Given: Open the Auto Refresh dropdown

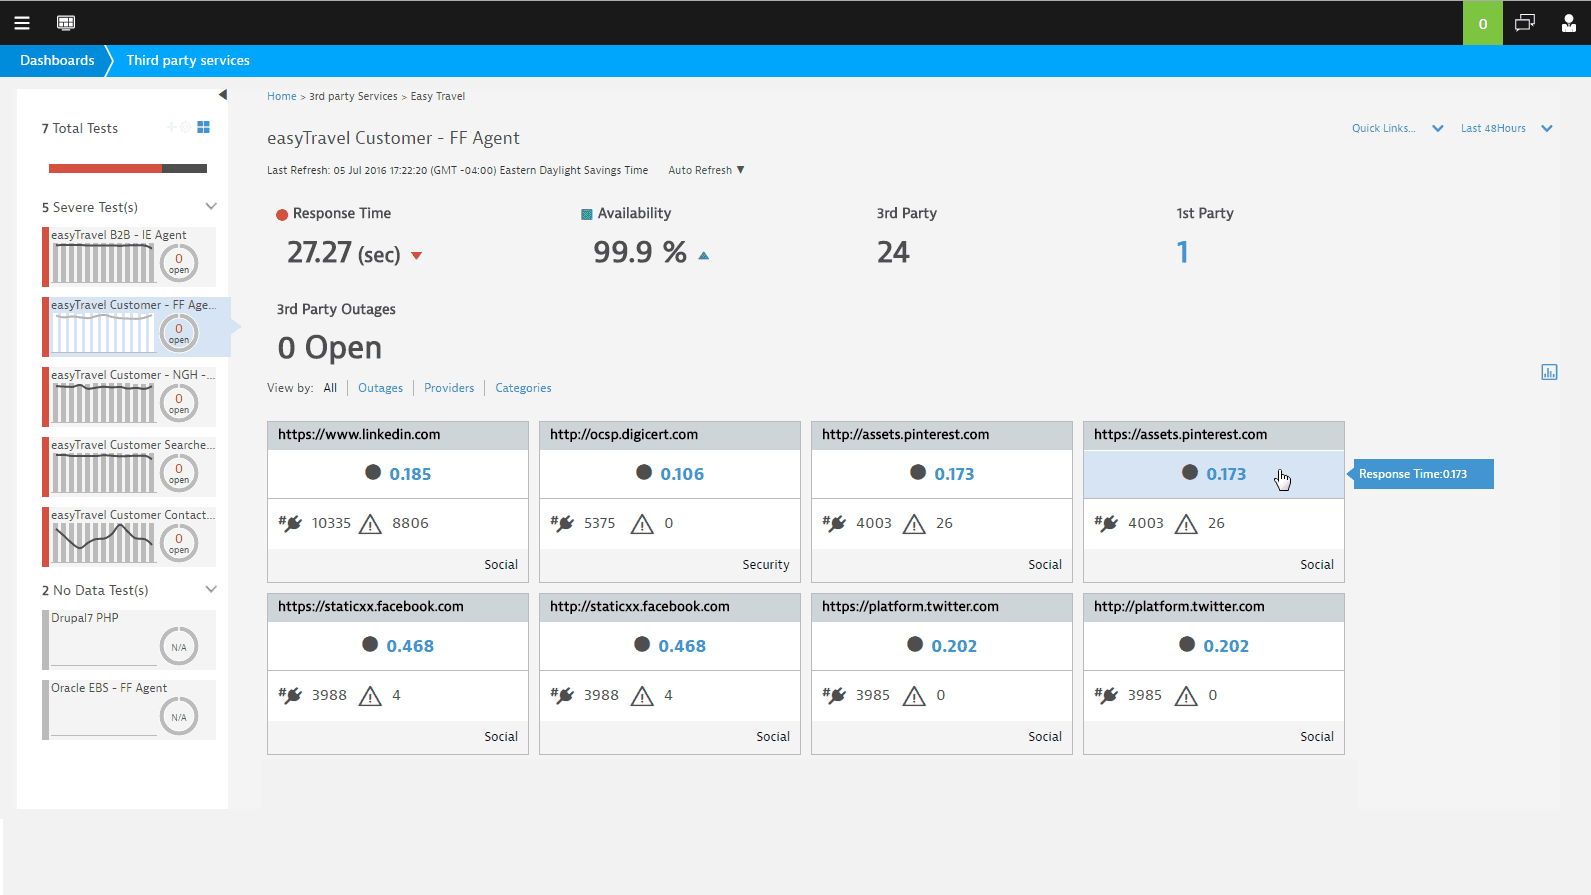Looking at the screenshot, I should pos(706,170).
